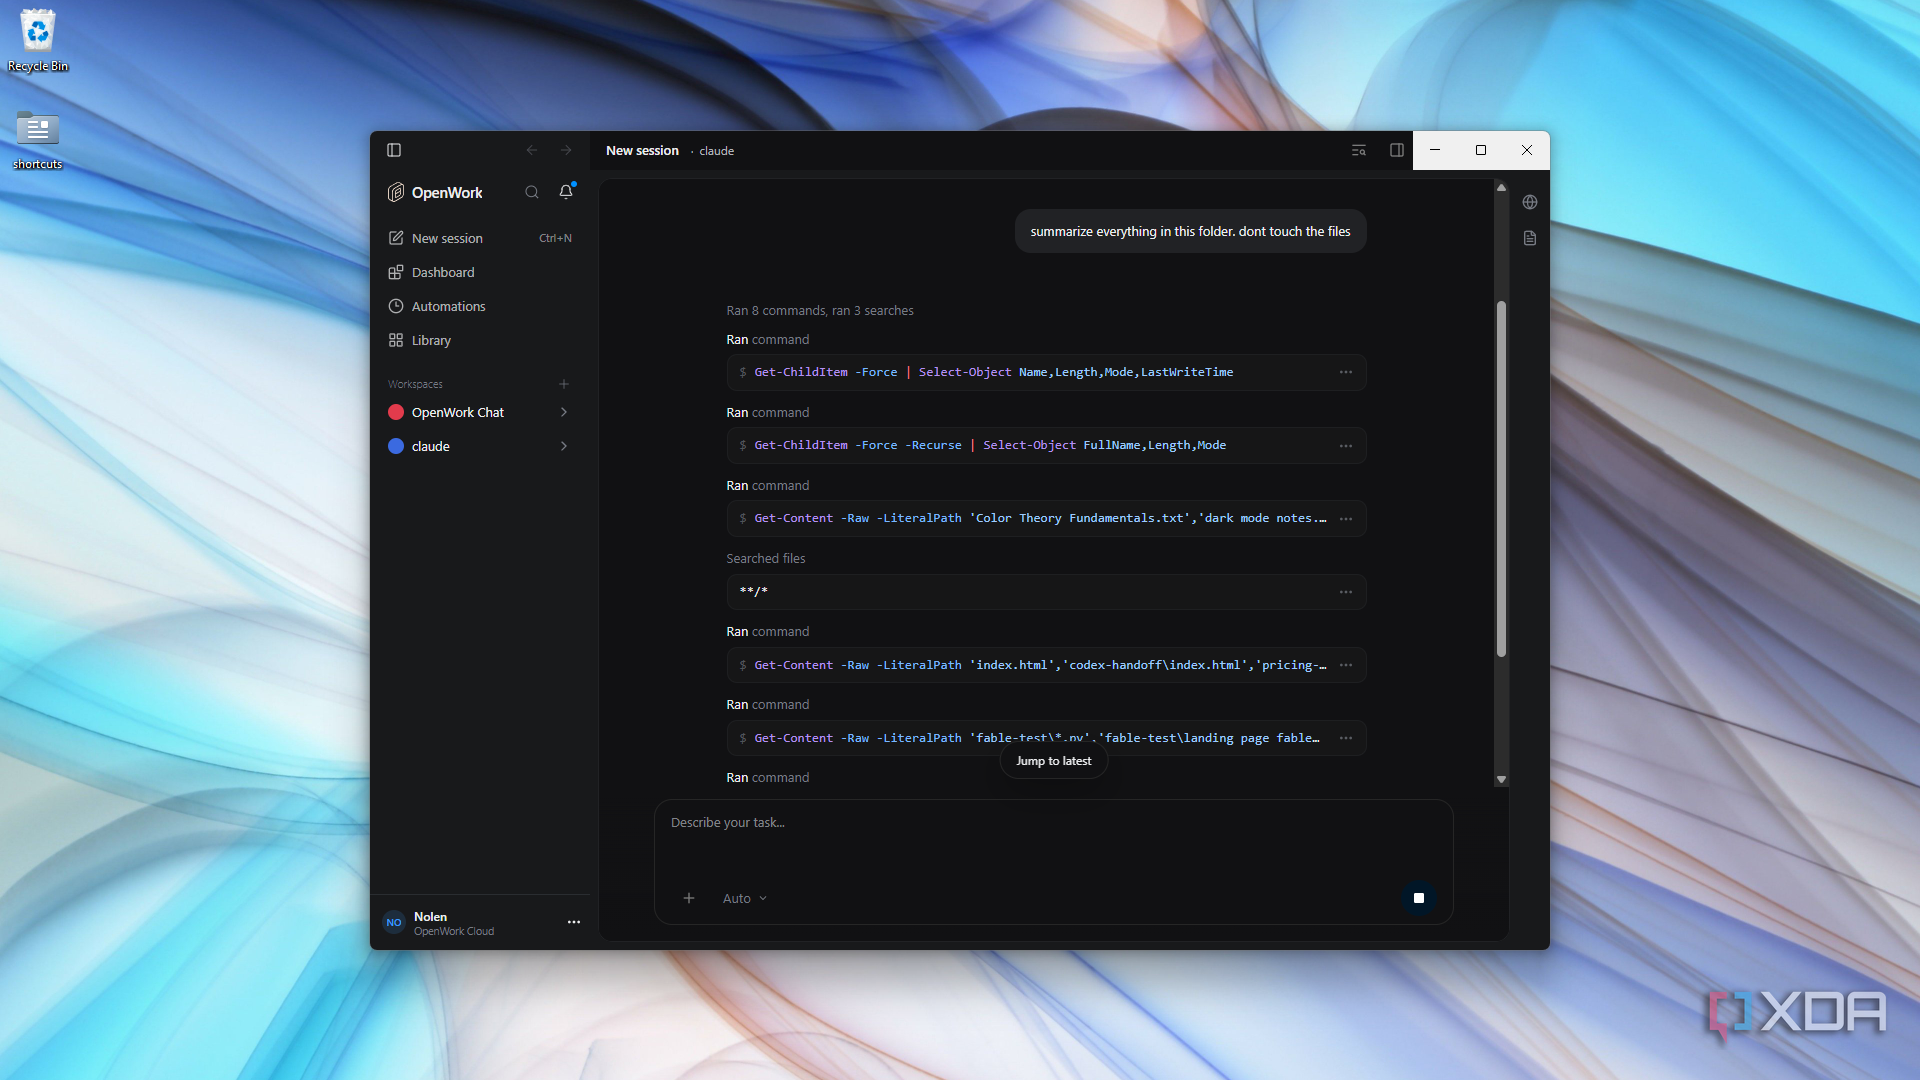
Task: Open options for Get-ChildItem -Force command
Action: tap(1346, 372)
